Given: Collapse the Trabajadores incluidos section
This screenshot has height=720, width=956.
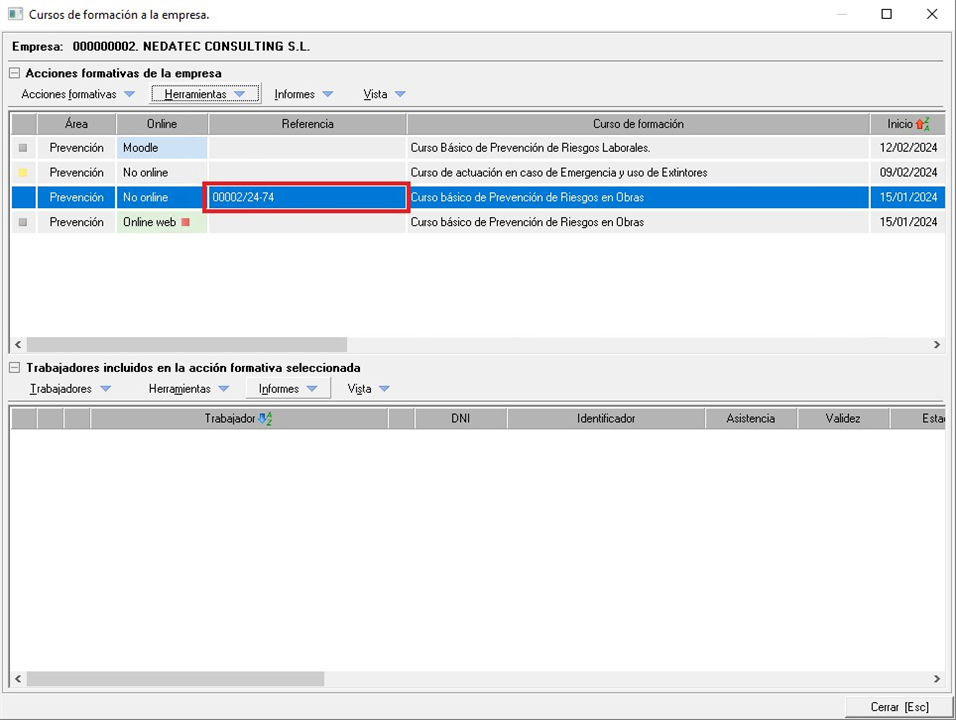Looking at the screenshot, I should click(15, 368).
